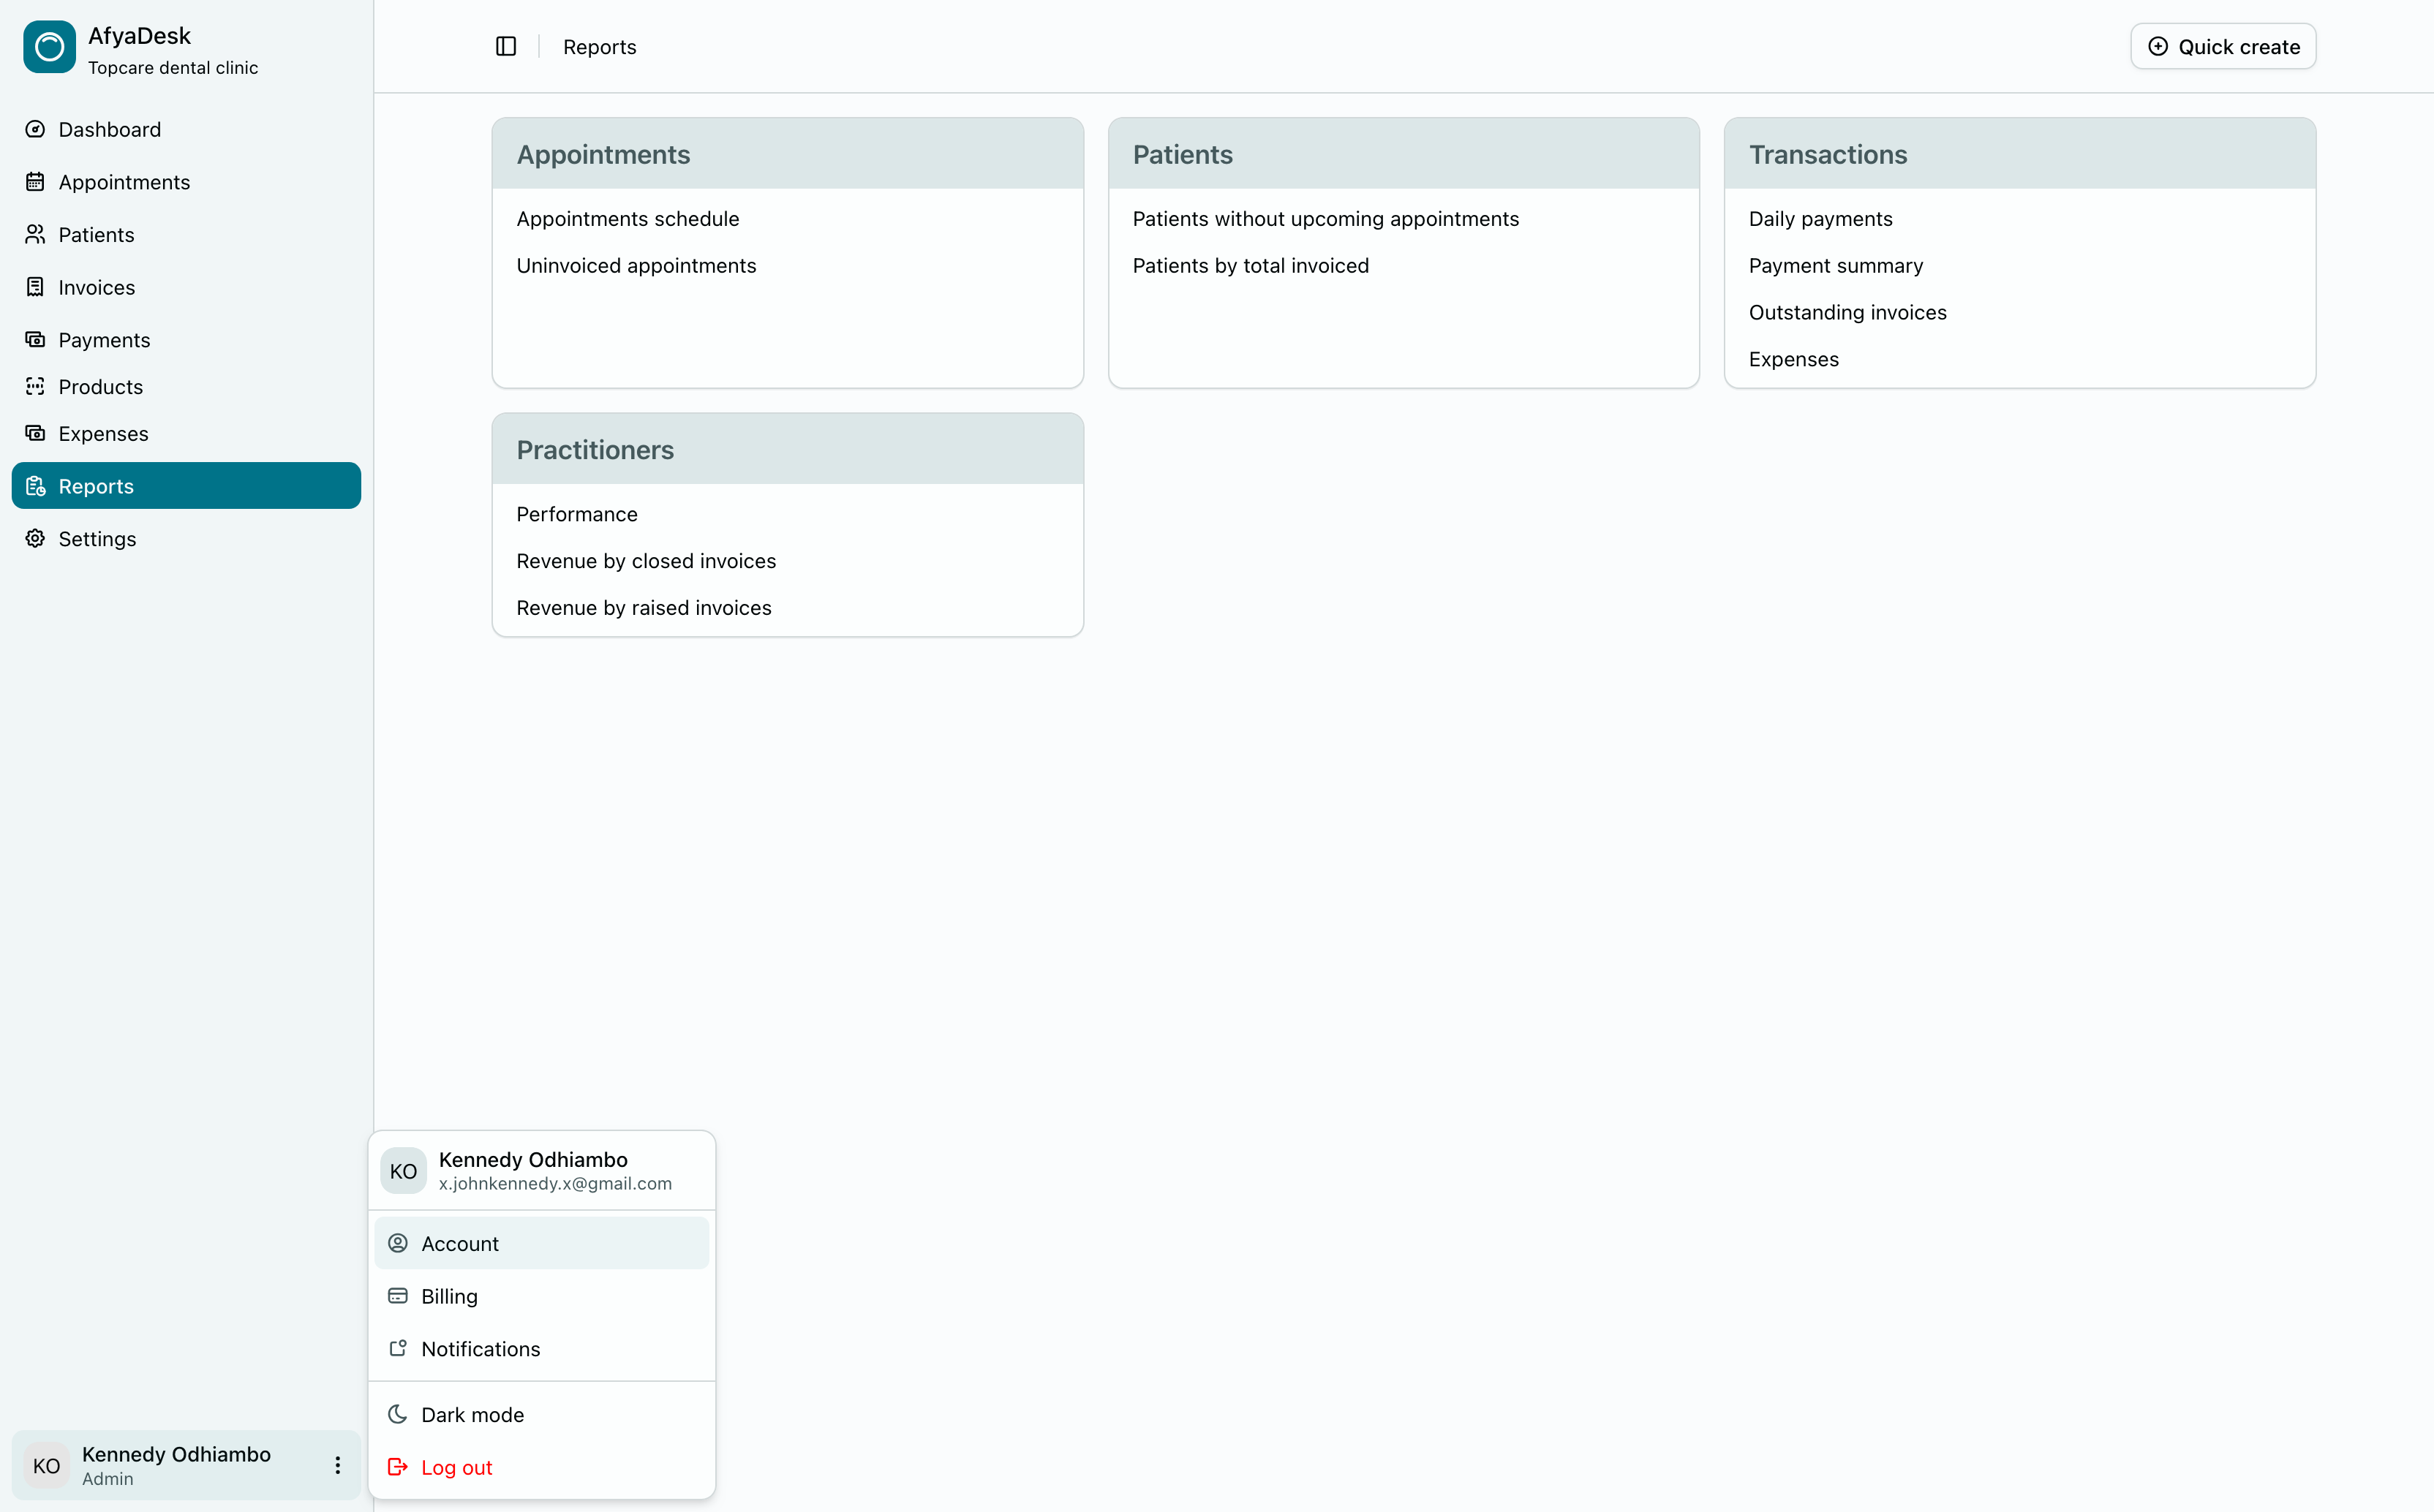Open Uninvoiced appointments report

point(636,266)
